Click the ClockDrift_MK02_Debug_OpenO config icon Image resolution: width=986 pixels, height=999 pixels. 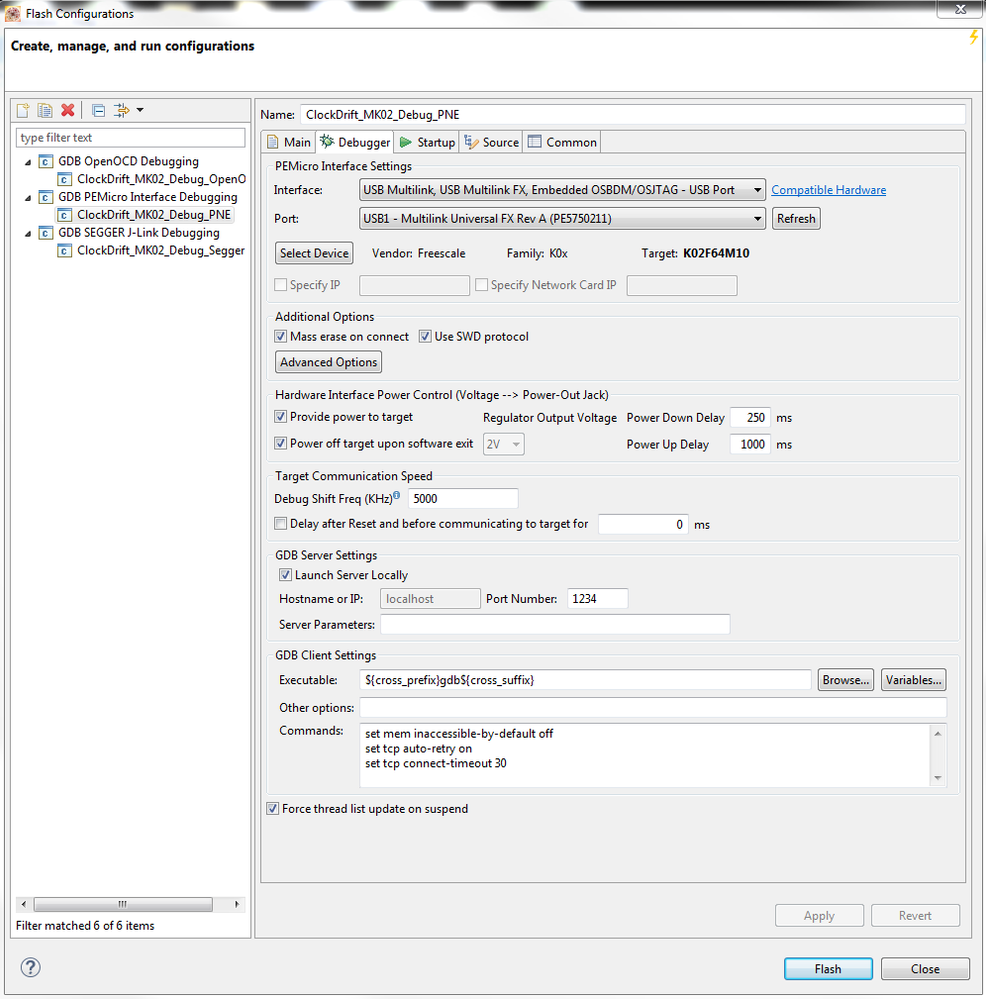click(64, 179)
